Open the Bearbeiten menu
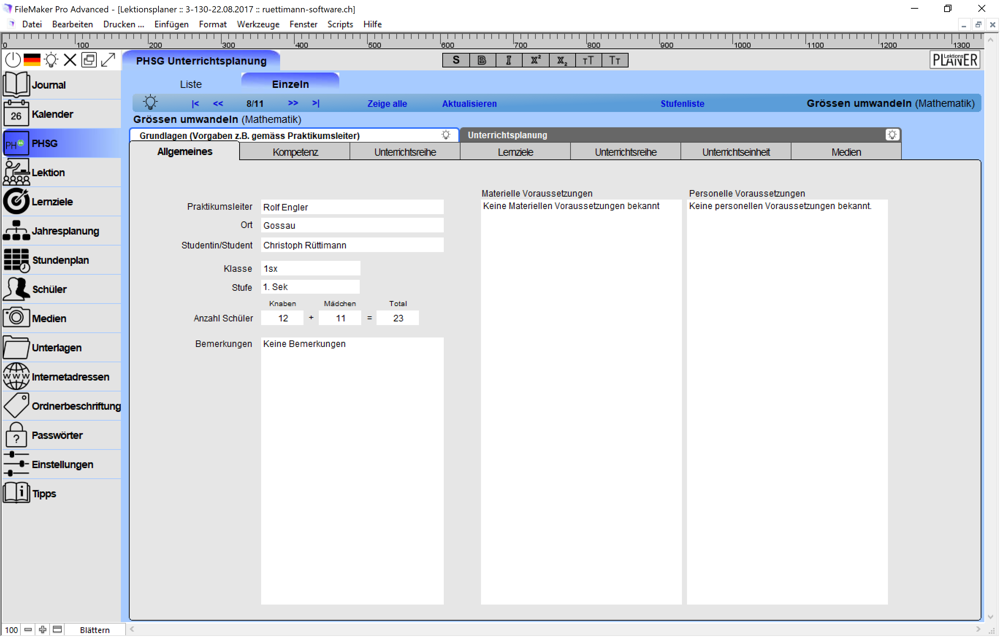This screenshot has width=1000, height=637. tap(73, 24)
